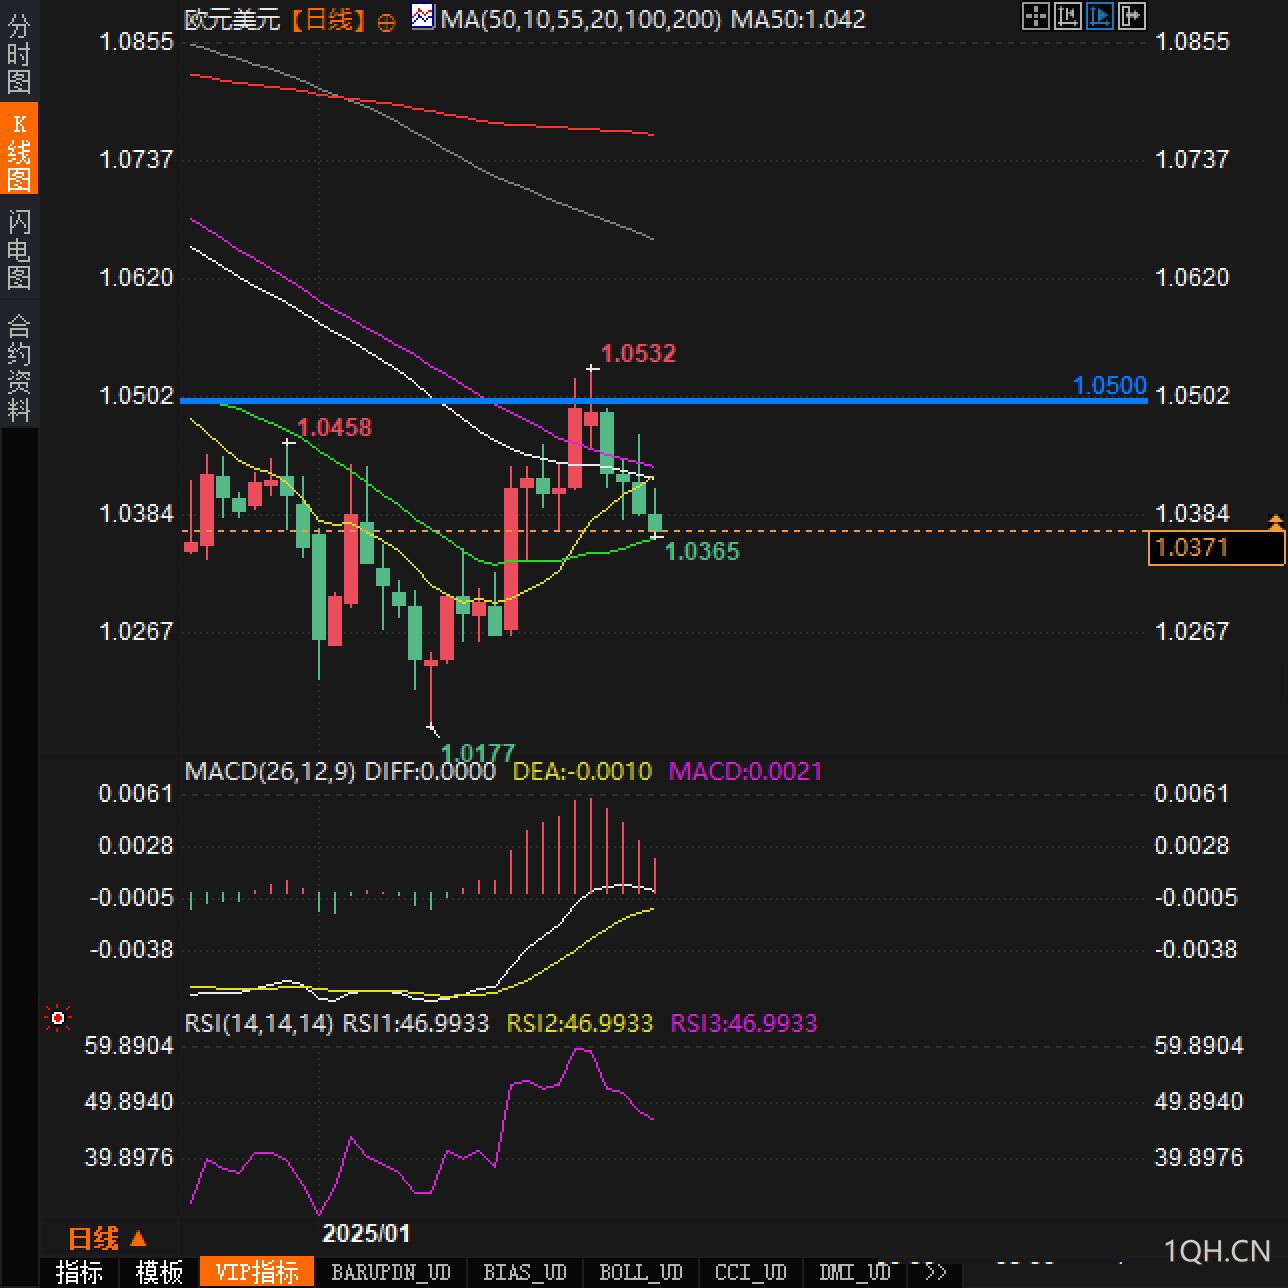This screenshot has width=1288, height=1288.
Task: Click the crosshair cursor icon at top right
Action: [x=1035, y=15]
